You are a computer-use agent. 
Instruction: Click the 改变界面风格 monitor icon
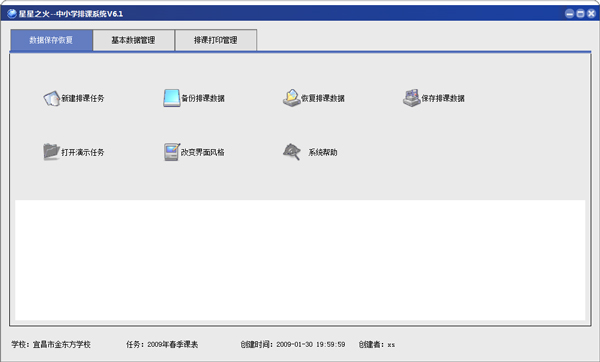click(172, 152)
